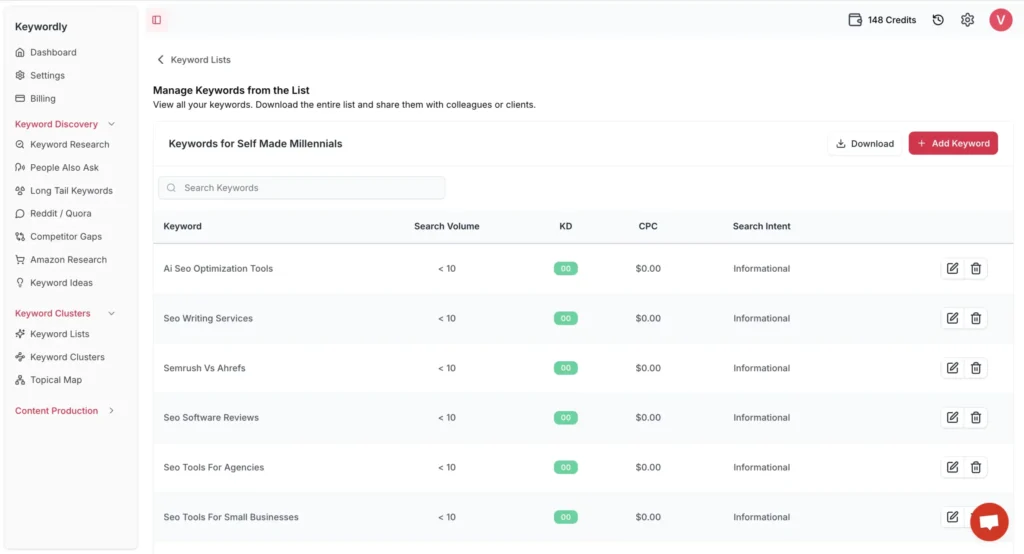This screenshot has height=554, width=1024.
Task: Click the Search Volume column header
Action: (x=447, y=227)
